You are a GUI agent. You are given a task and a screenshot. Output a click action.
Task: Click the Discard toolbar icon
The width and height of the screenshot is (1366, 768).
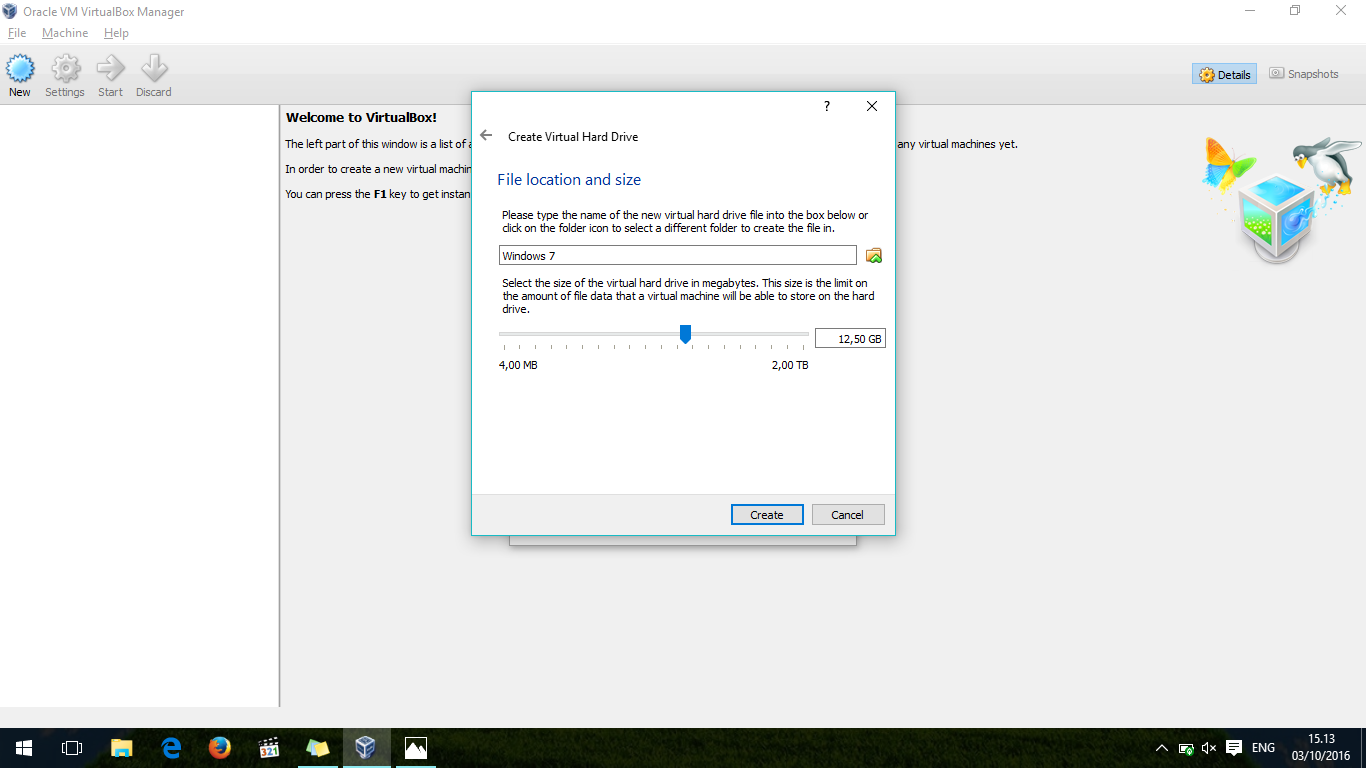click(x=154, y=76)
